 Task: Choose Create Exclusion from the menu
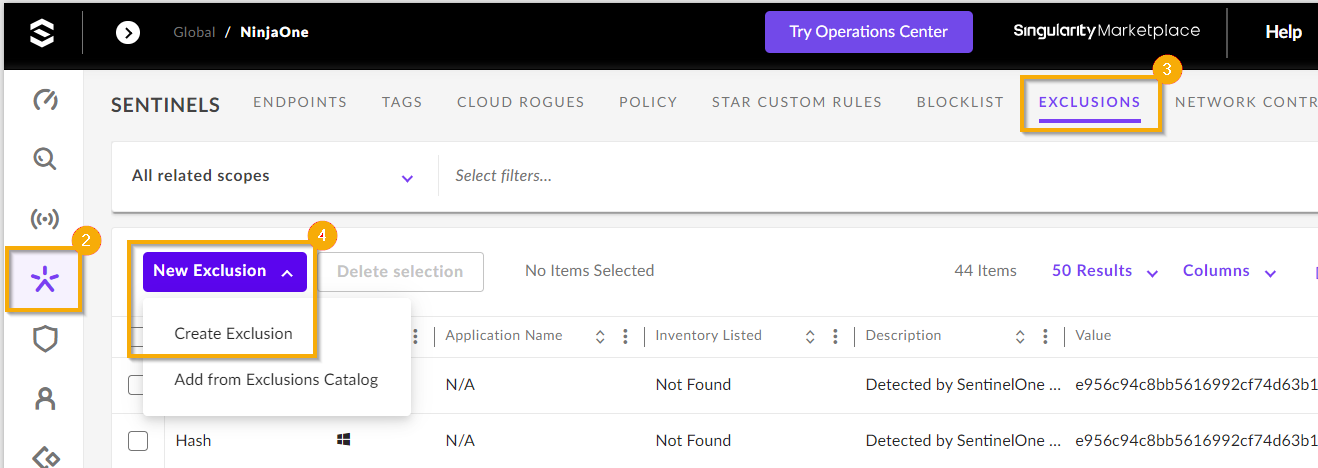click(x=233, y=334)
